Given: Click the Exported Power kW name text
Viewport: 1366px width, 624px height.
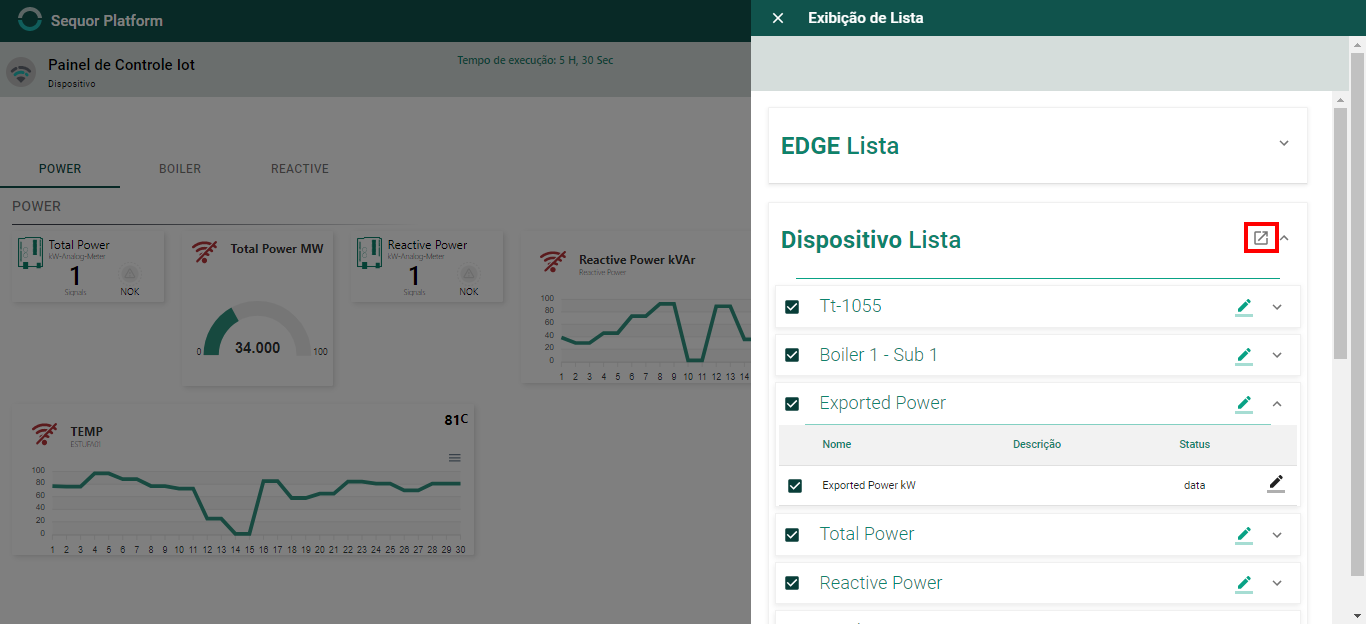Looking at the screenshot, I should pyautogui.click(x=869, y=486).
